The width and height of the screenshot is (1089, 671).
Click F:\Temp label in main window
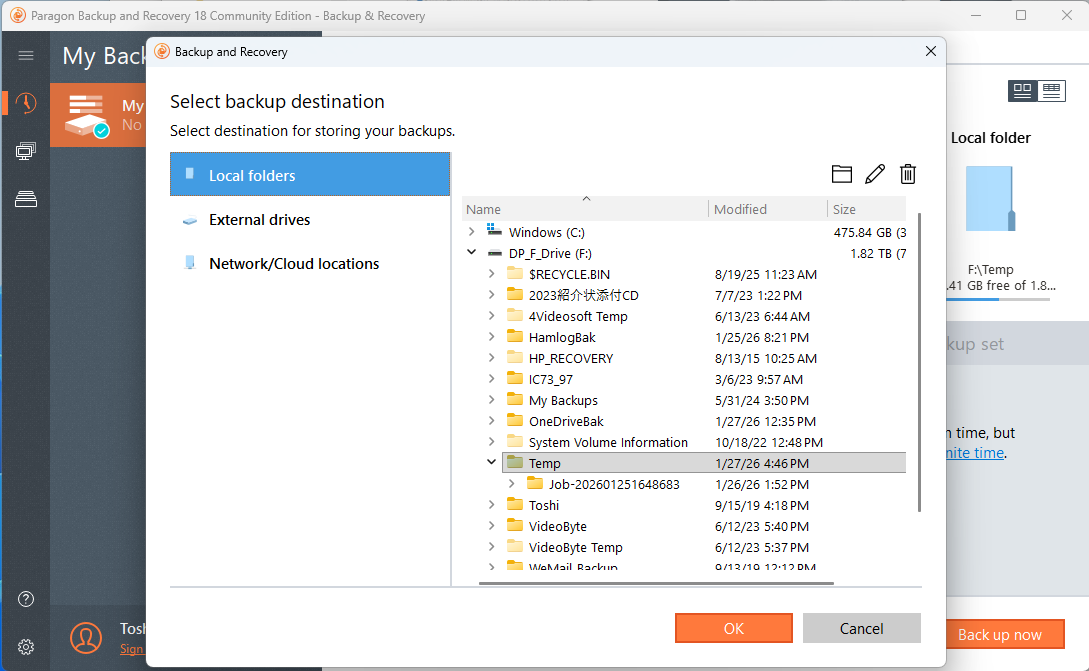point(990,269)
